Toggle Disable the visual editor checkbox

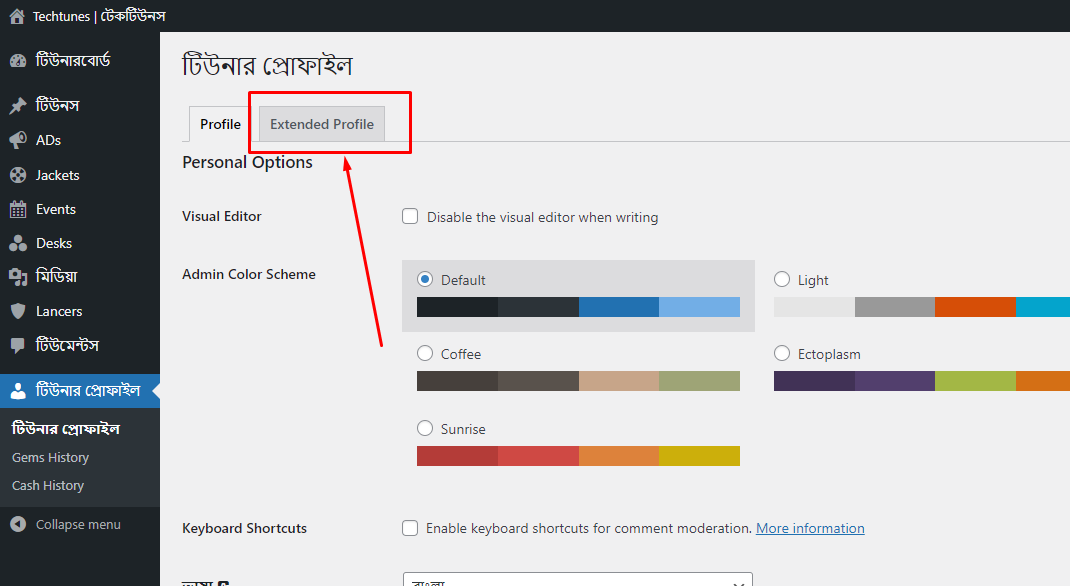click(x=410, y=216)
